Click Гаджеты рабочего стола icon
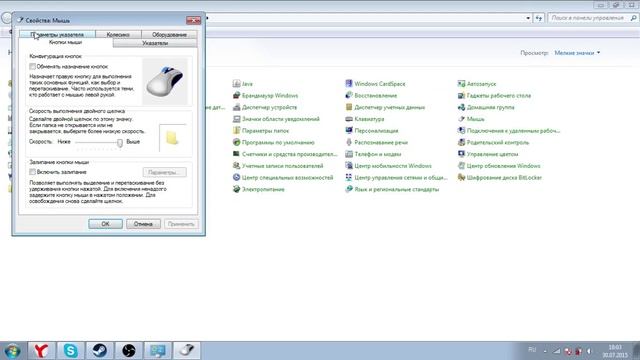 461,96
